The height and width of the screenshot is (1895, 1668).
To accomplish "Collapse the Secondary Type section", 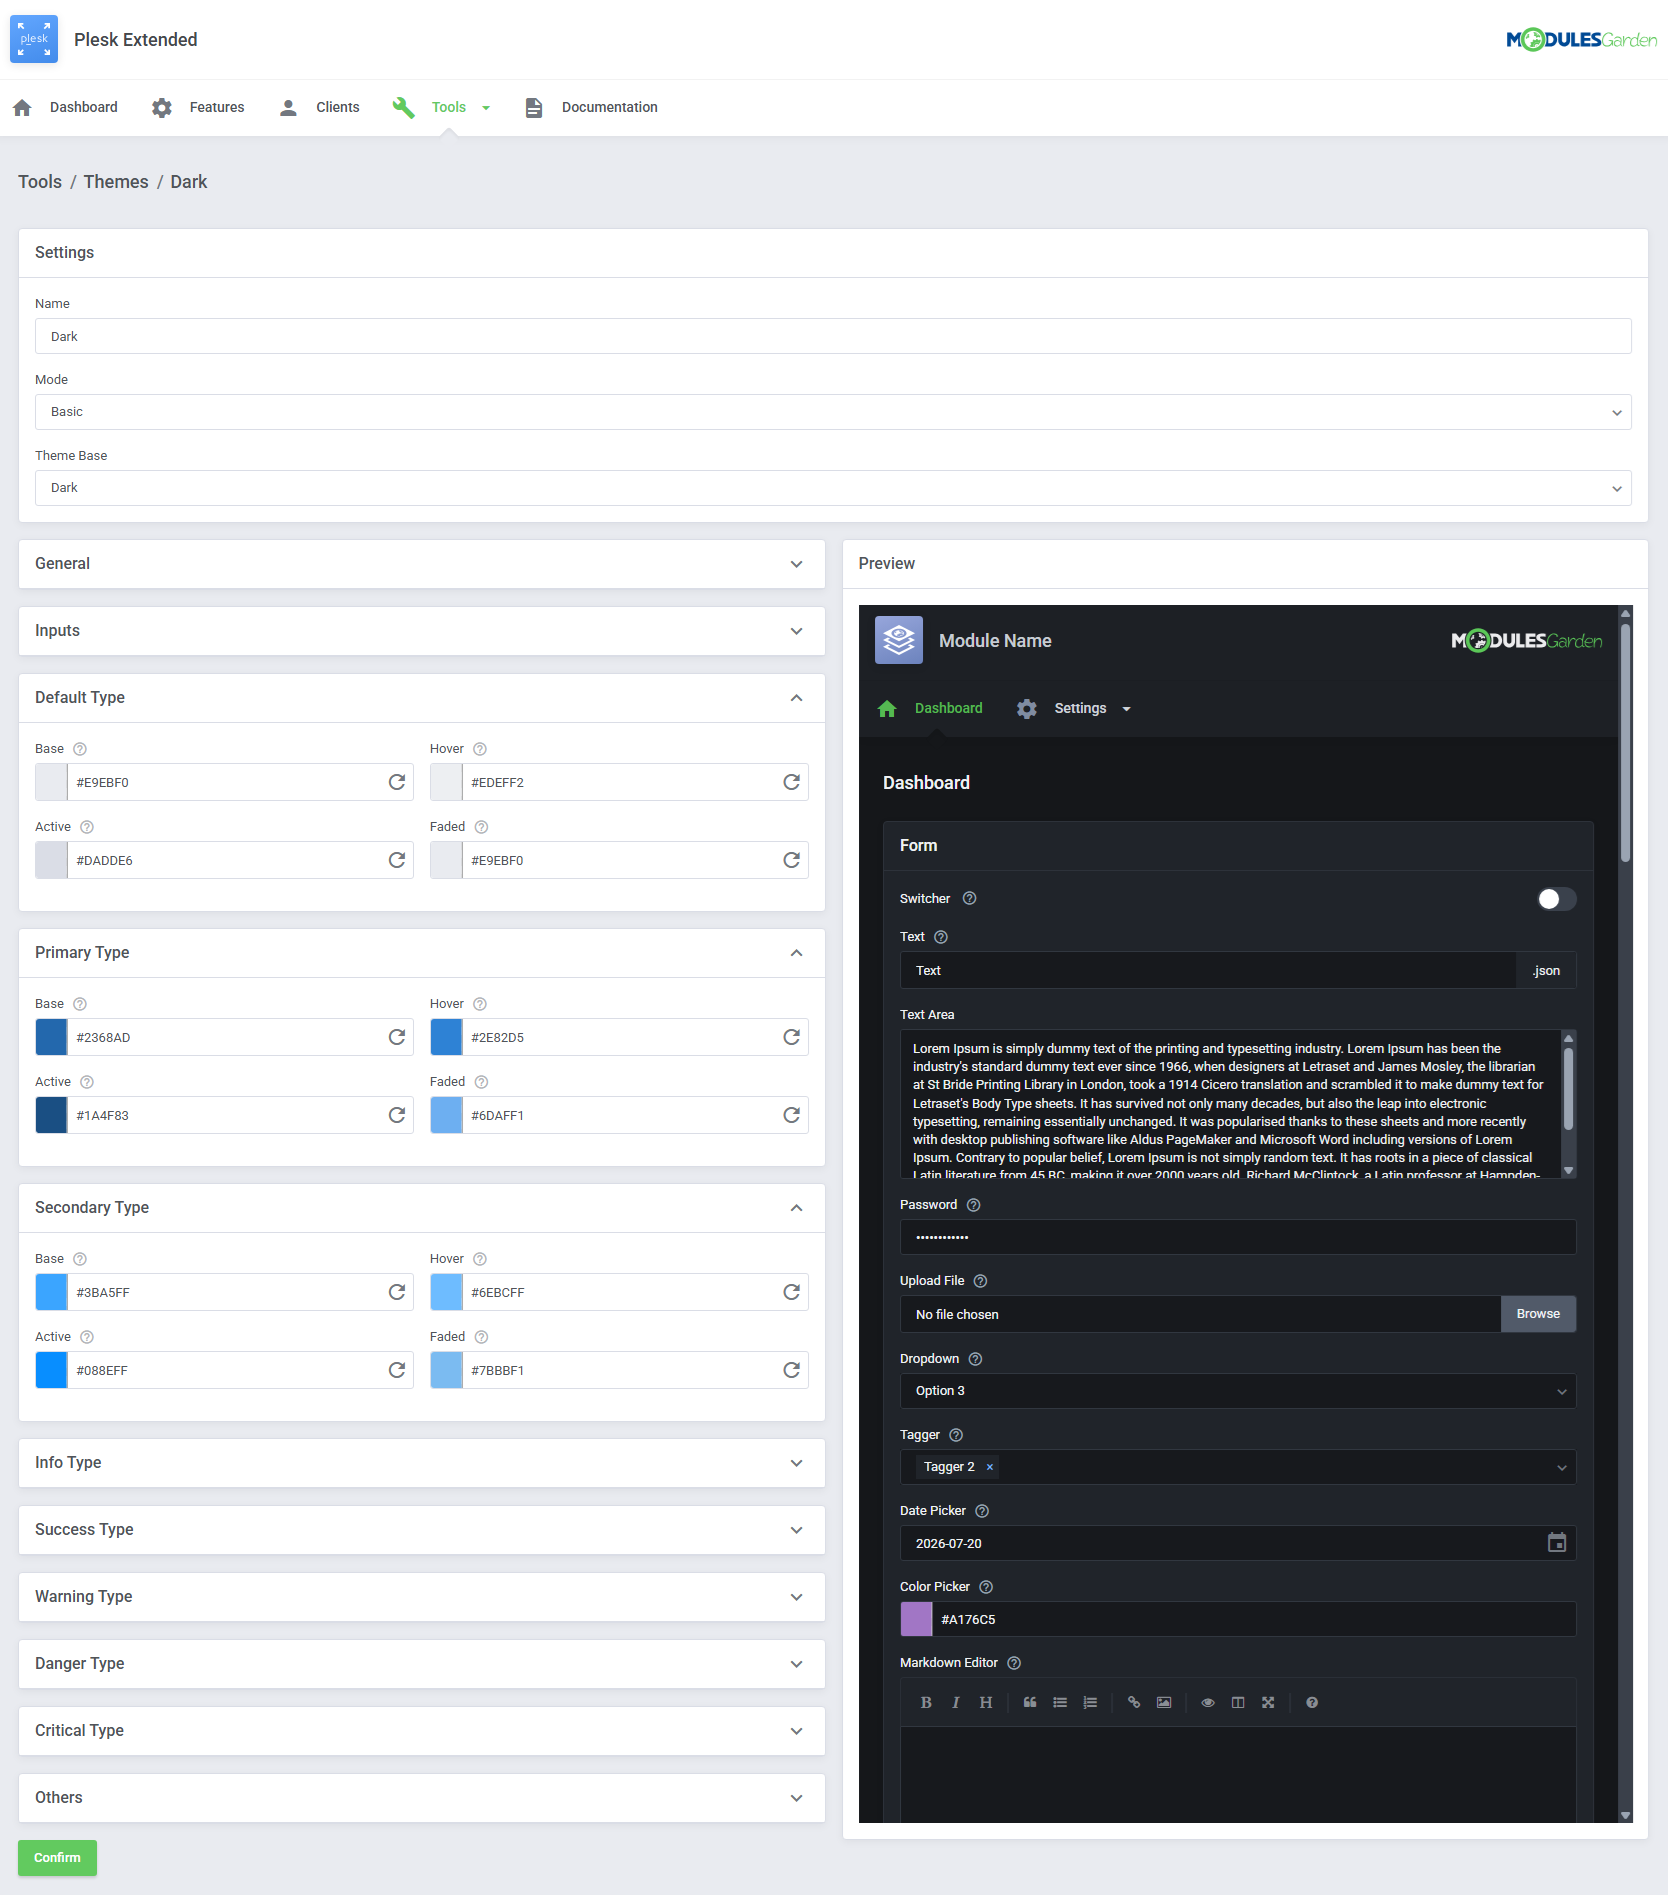I will coord(796,1208).
